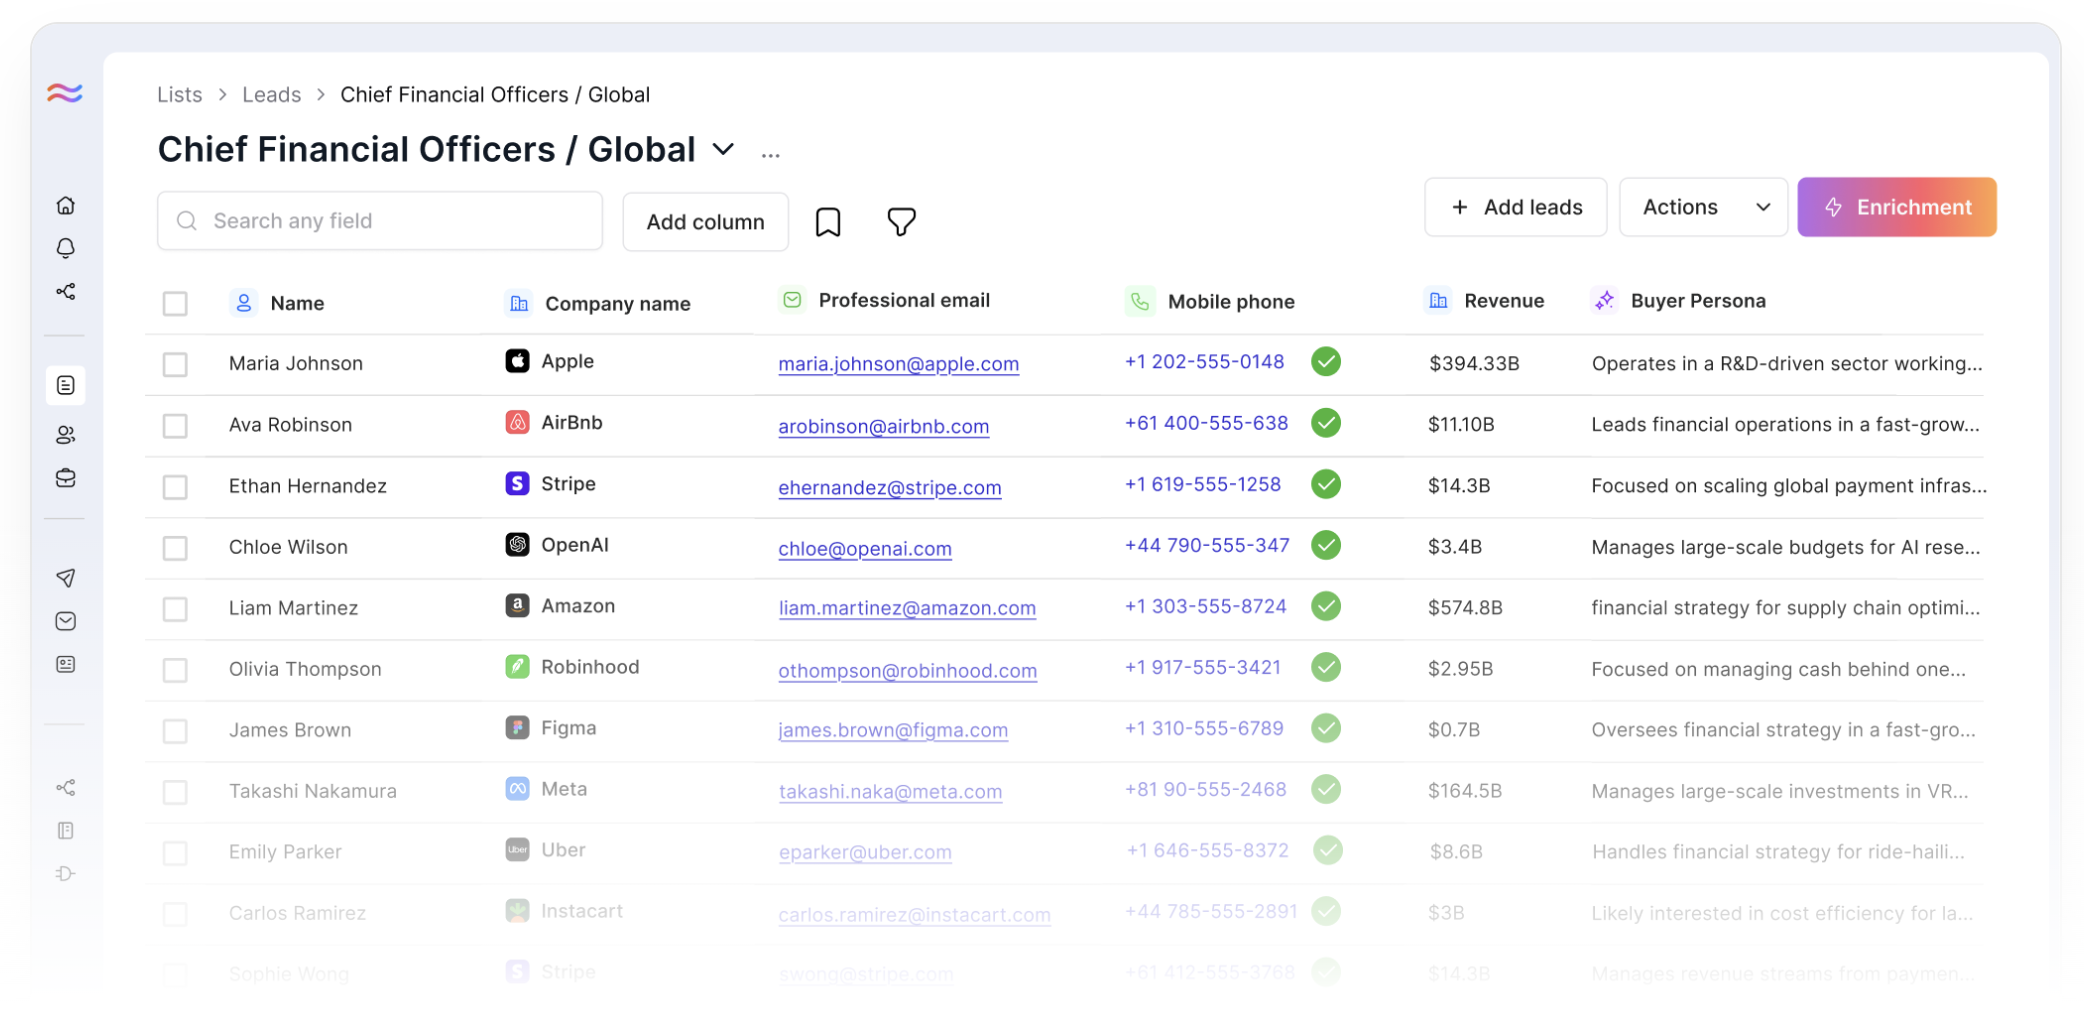Toggle the select-all header checkbox
The width and height of the screenshot is (2084, 1016).
175,303
